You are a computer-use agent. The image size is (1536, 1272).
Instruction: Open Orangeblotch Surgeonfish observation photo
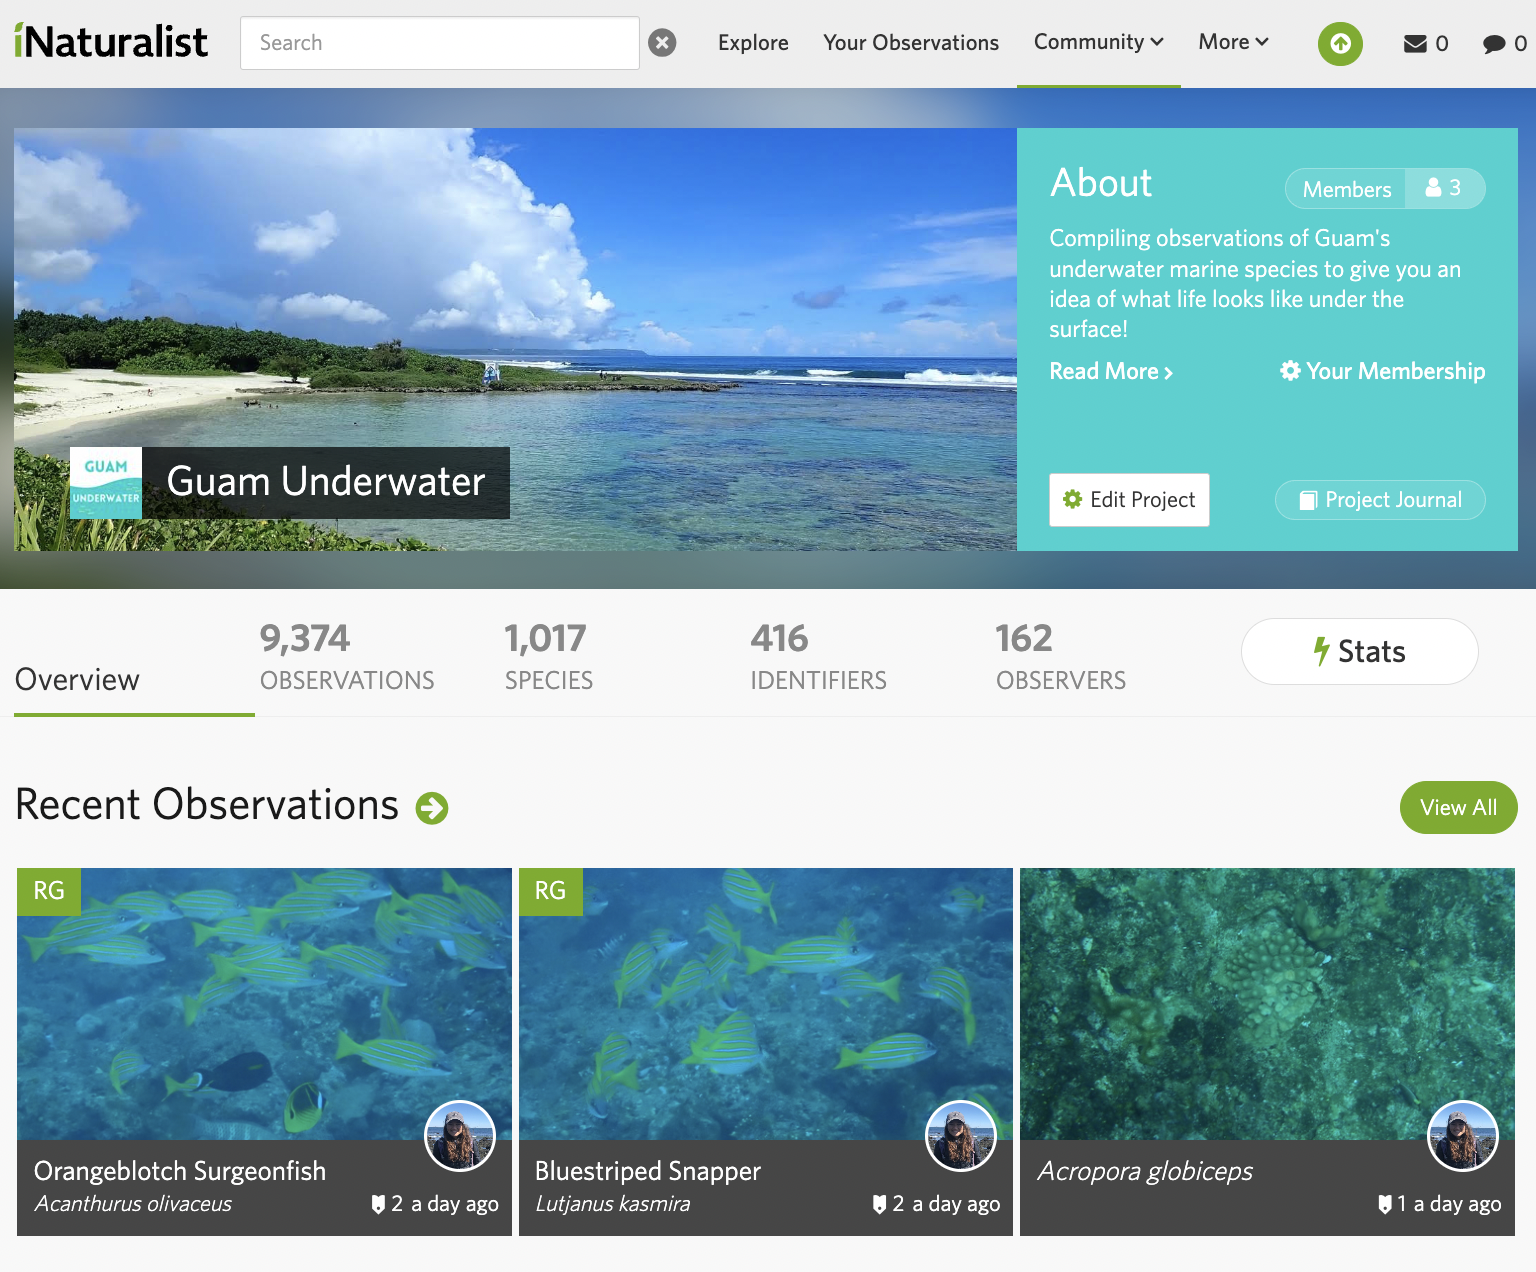pyautogui.click(x=264, y=1004)
